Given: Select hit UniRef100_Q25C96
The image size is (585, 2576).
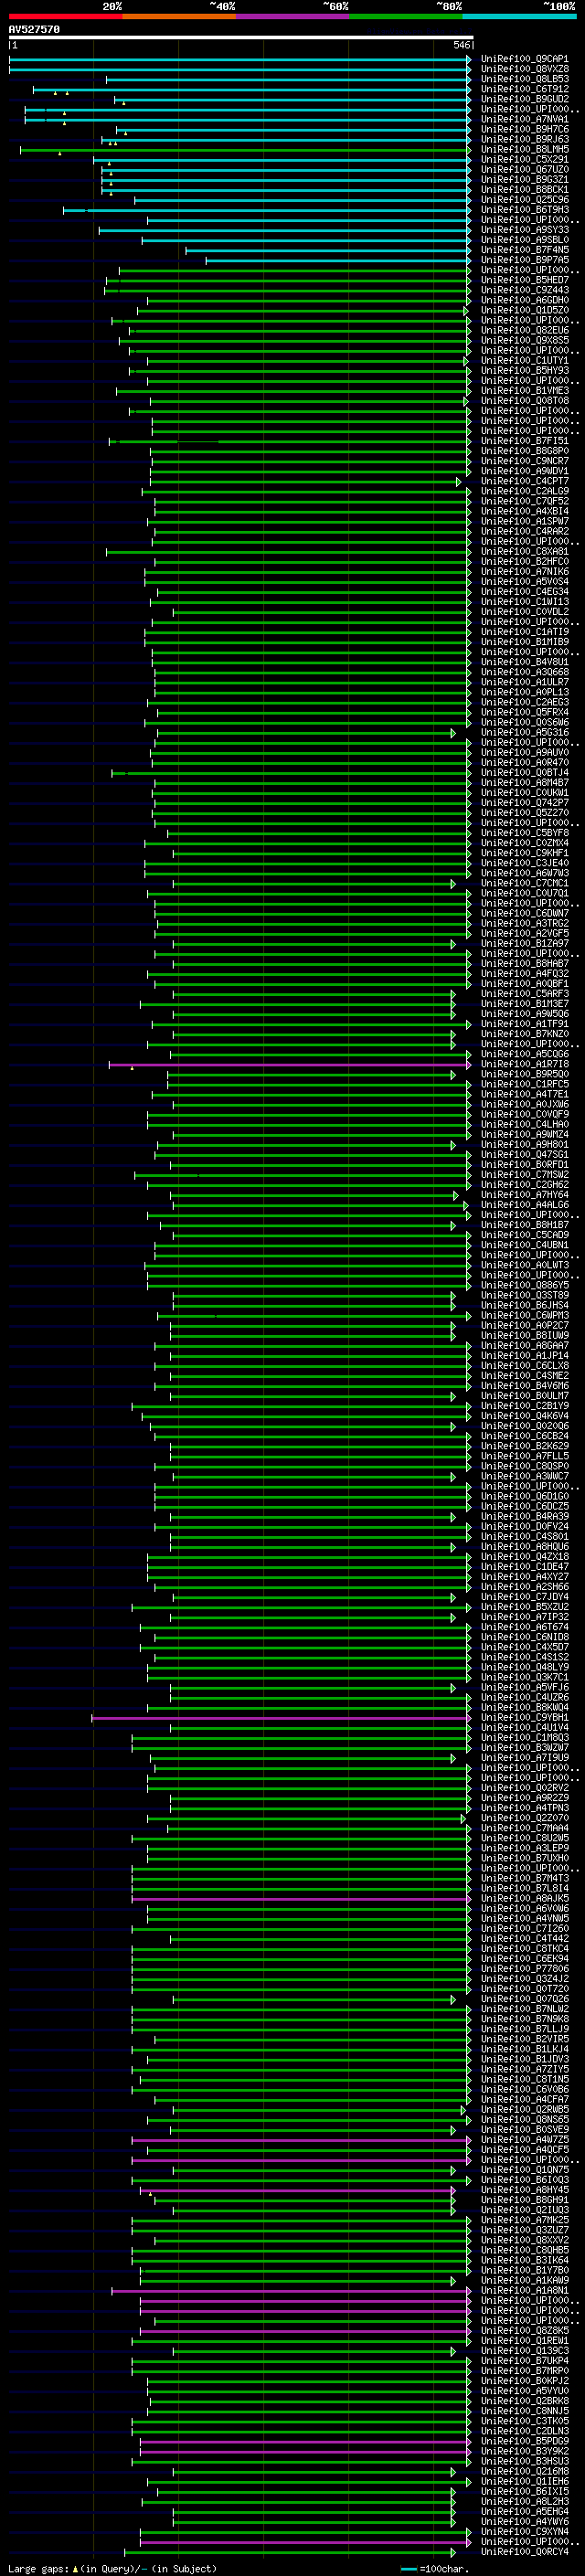Looking at the screenshot, I should (x=524, y=200).
